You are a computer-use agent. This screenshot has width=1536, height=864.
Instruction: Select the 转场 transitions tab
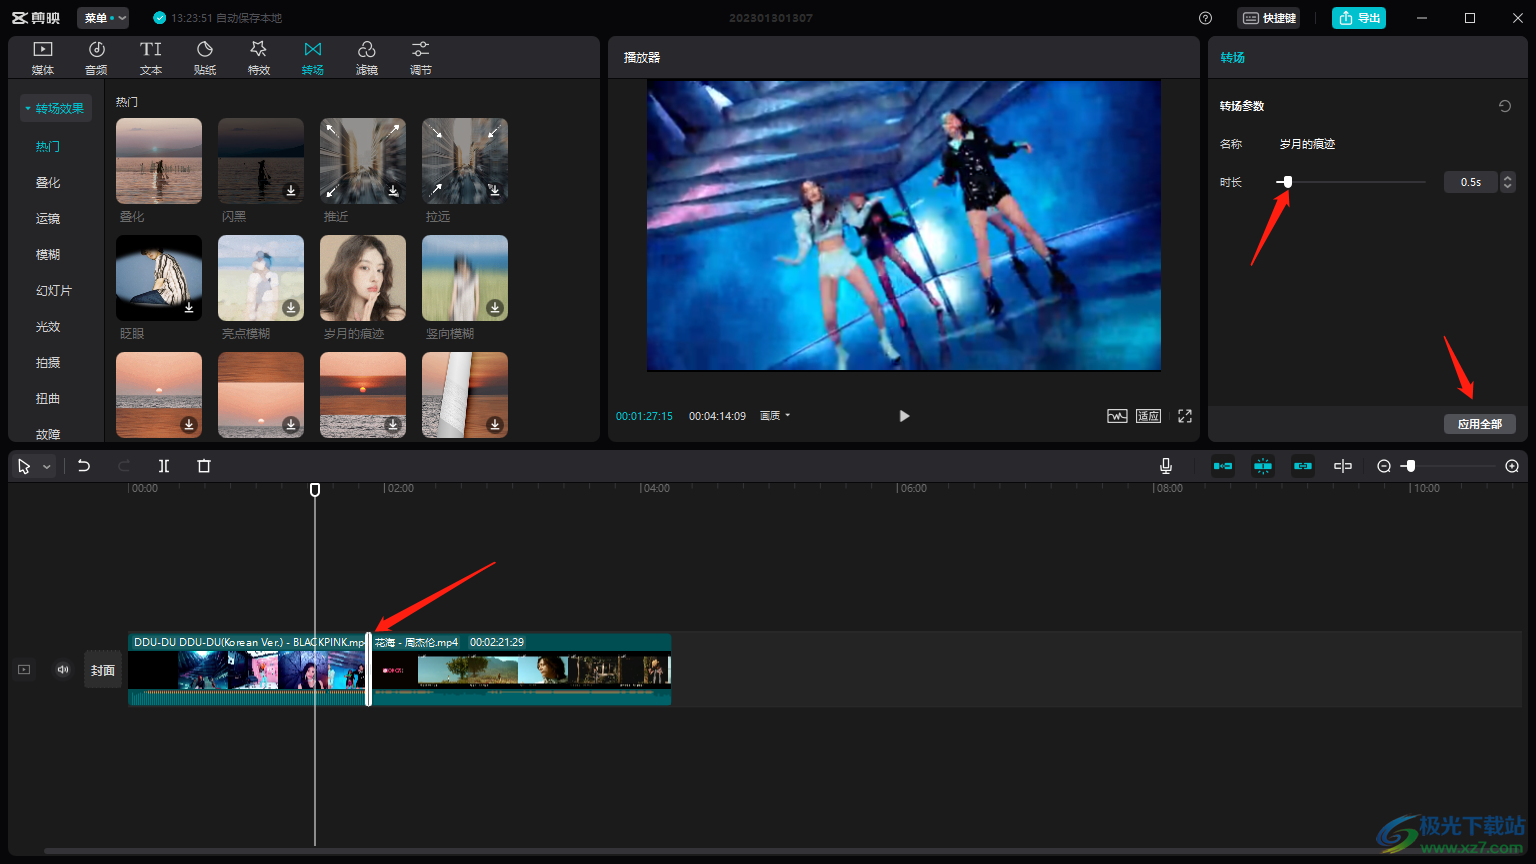tap(313, 58)
